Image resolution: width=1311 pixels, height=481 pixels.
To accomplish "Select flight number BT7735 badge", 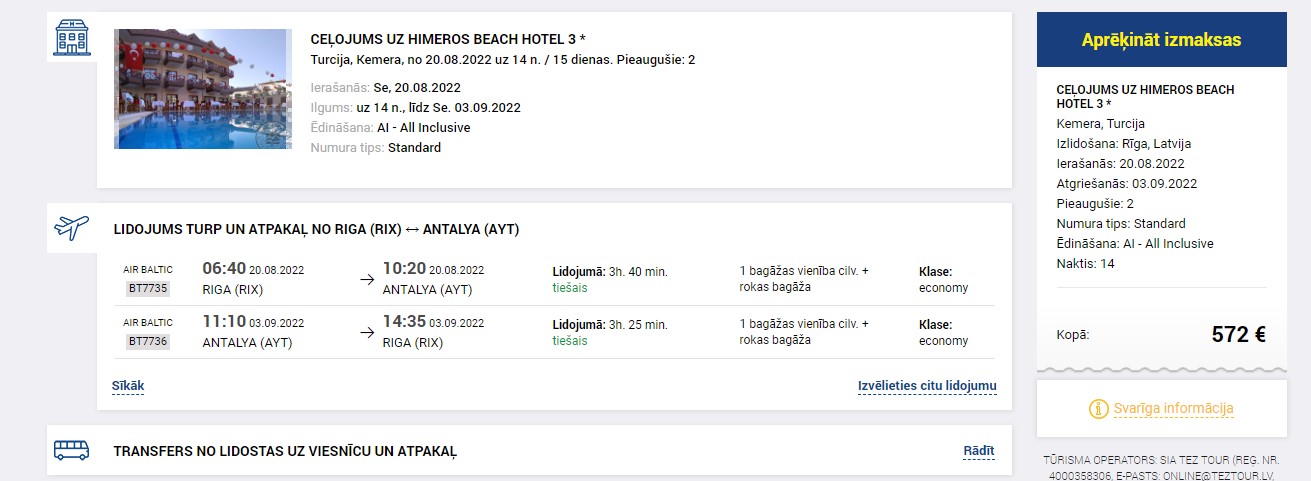I will point(148,288).
